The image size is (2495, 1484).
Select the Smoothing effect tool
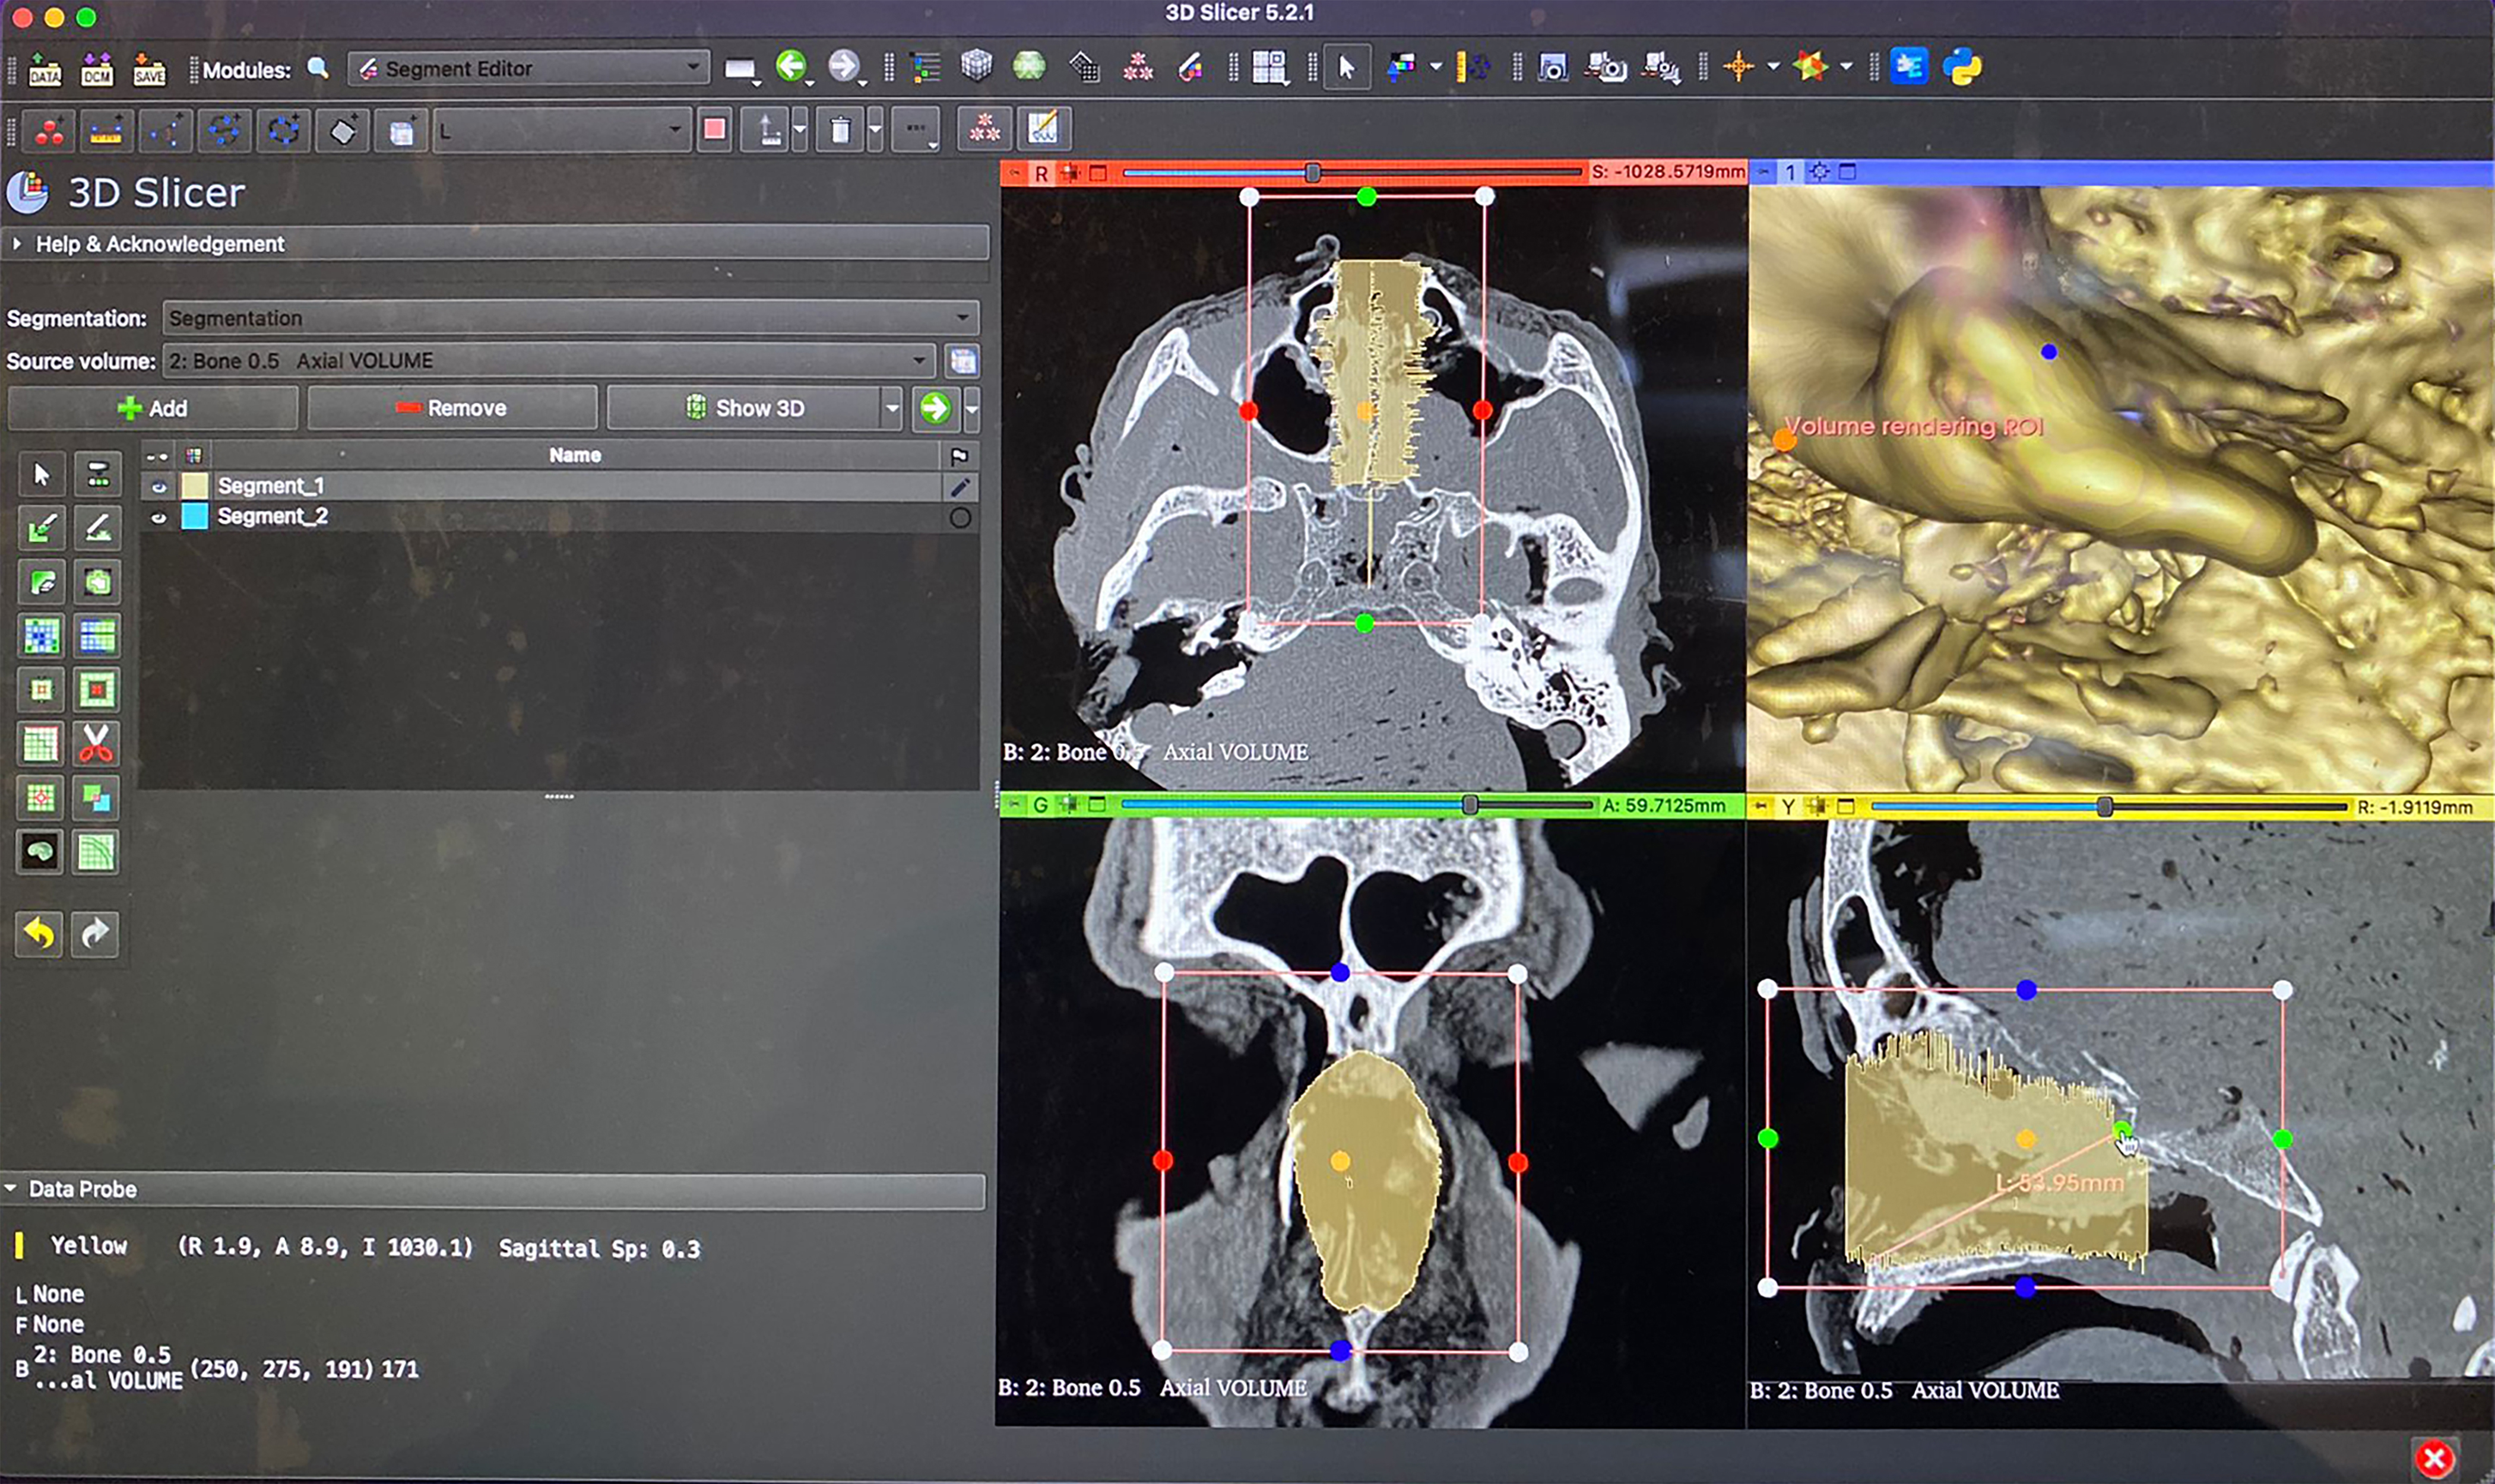pos(42,744)
